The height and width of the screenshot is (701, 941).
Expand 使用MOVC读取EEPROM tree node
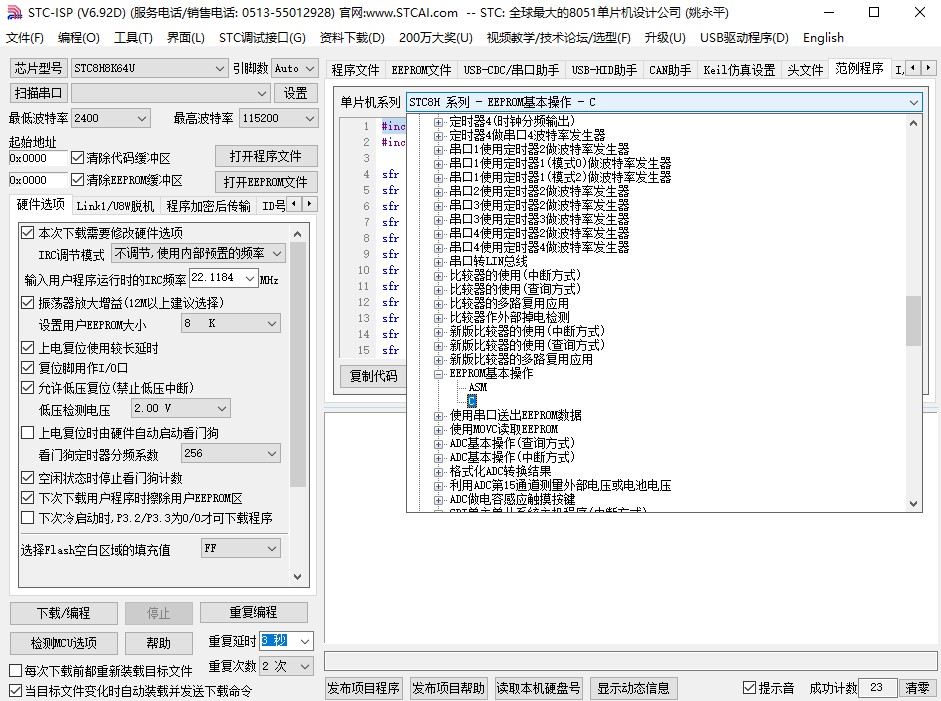[439, 430]
